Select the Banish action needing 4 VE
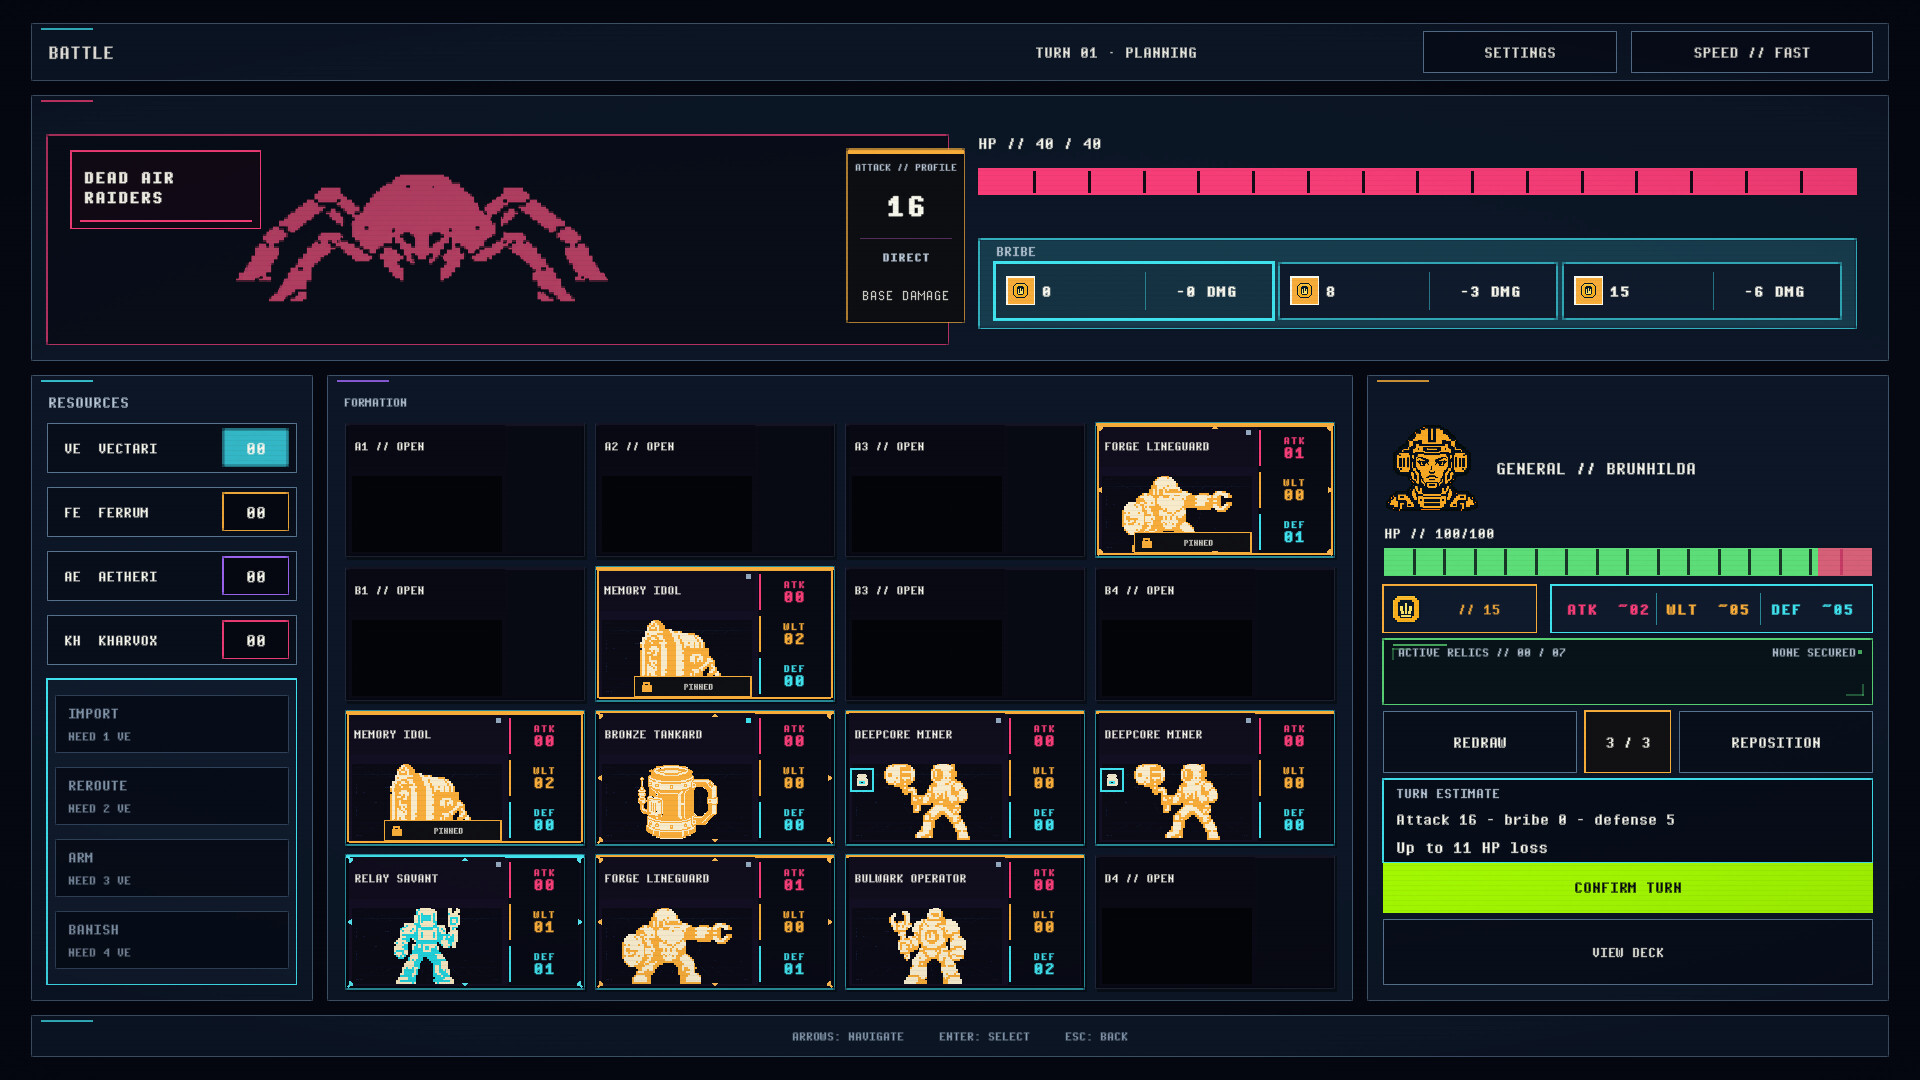This screenshot has width=1920, height=1080. coord(172,940)
